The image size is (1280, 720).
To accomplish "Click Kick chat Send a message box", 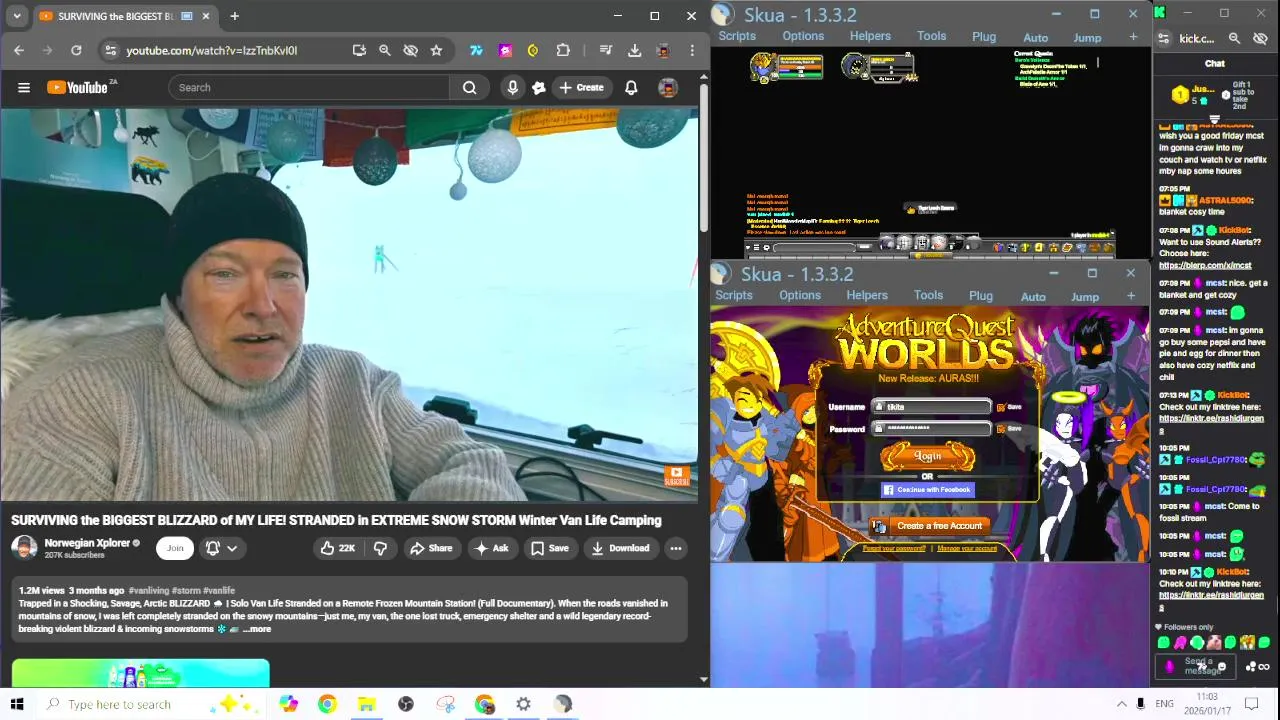I will pos(1198,666).
